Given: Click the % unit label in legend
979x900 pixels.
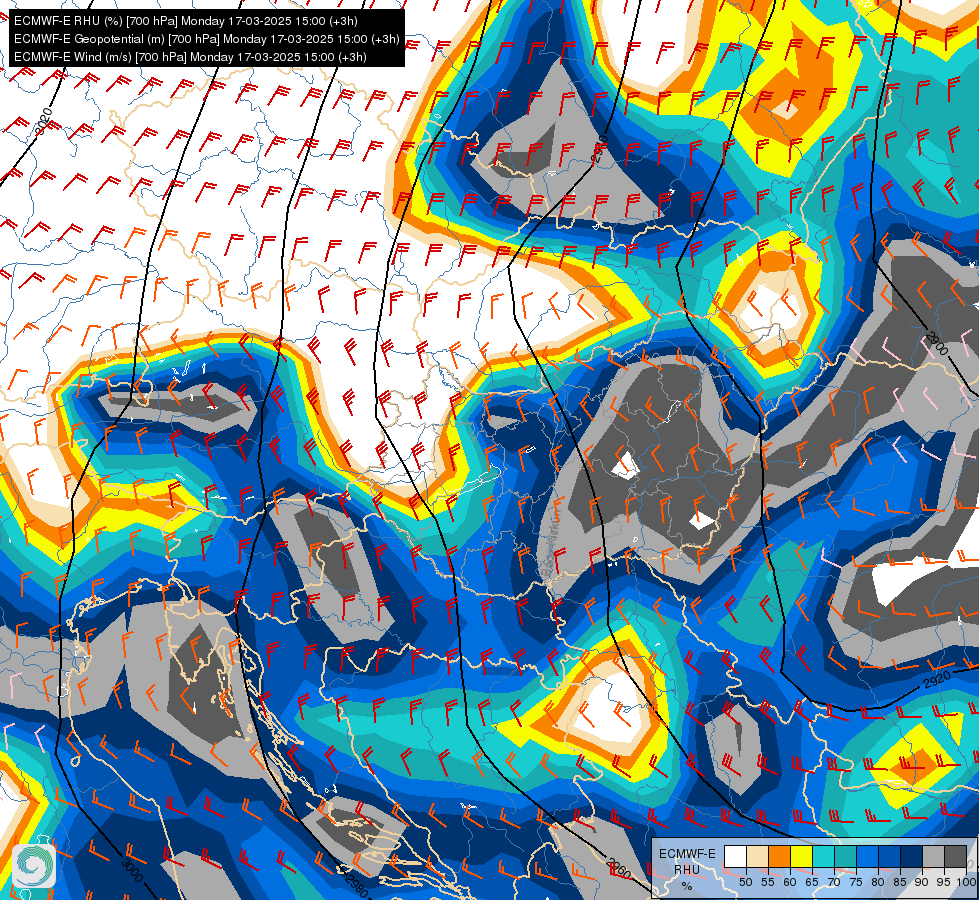Looking at the screenshot, I should click(x=687, y=886).
